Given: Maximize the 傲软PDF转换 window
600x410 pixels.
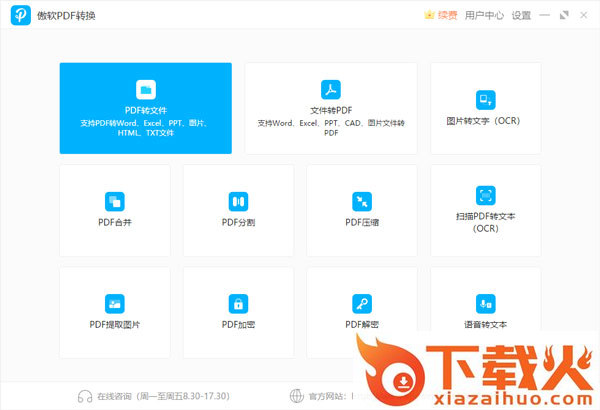Looking at the screenshot, I should pyautogui.click(x=564, y=15).
